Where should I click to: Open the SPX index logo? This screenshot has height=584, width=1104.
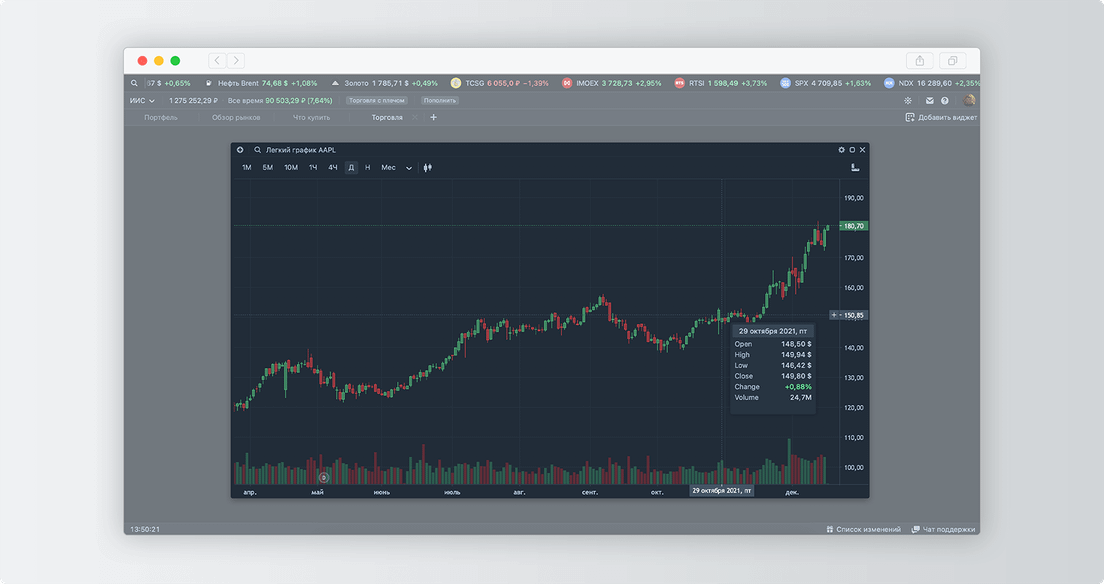tap(785, 83)
